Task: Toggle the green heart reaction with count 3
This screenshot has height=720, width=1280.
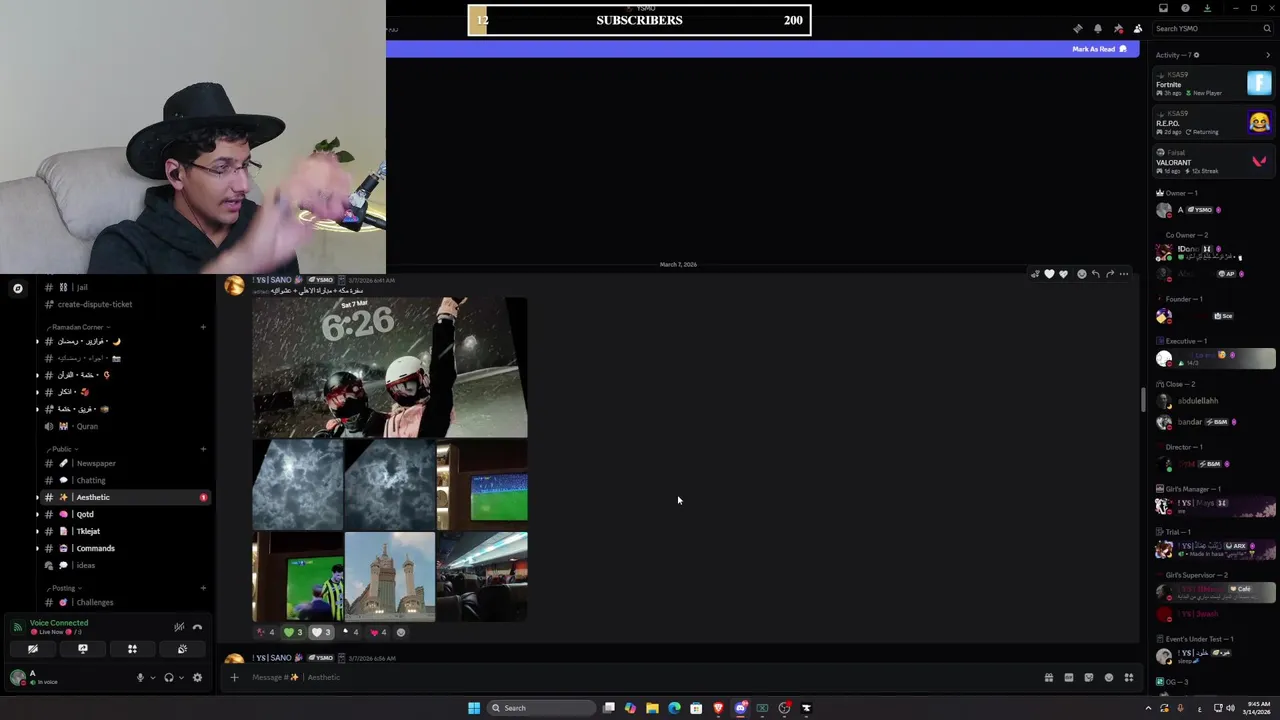Action: tap(292, 632)
